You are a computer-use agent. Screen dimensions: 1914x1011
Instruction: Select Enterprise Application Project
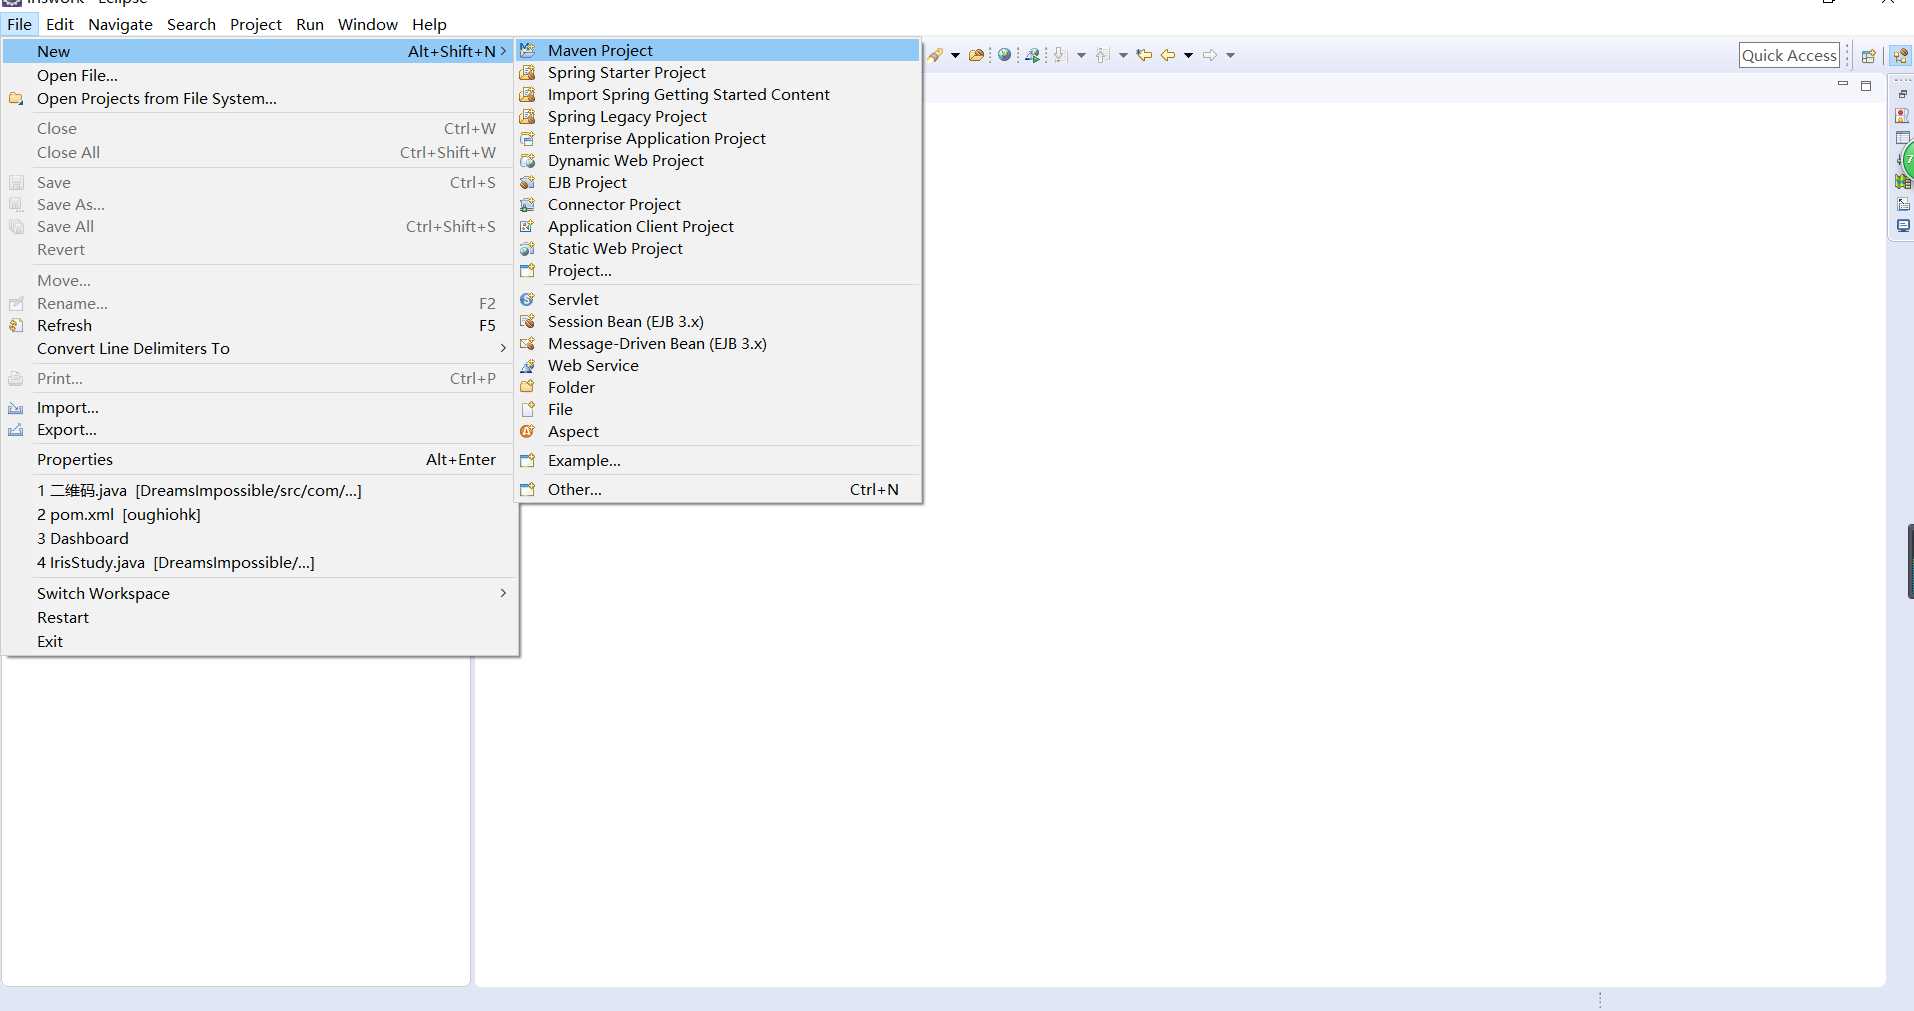tap(717, 138)
